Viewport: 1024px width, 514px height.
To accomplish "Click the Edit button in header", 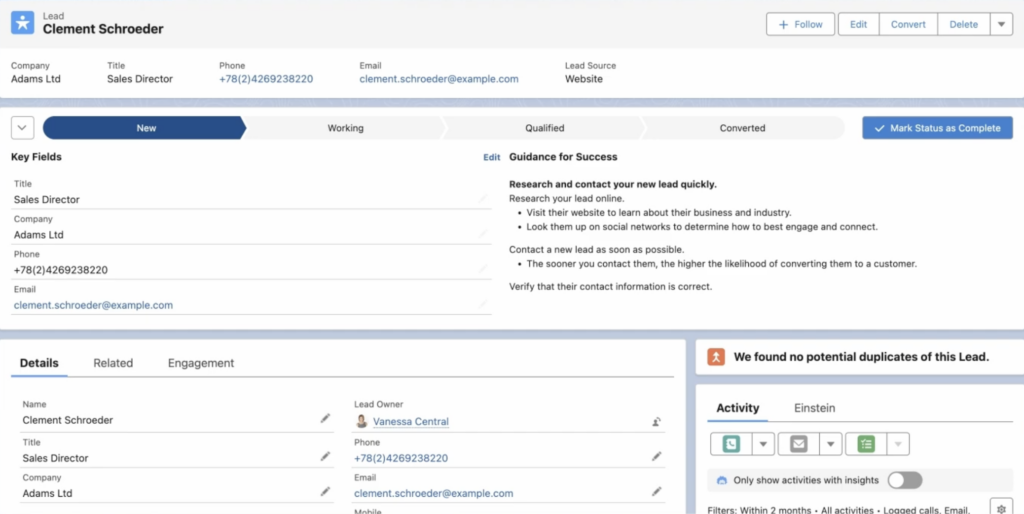I will pyautogui.click(x=858, y=24).
